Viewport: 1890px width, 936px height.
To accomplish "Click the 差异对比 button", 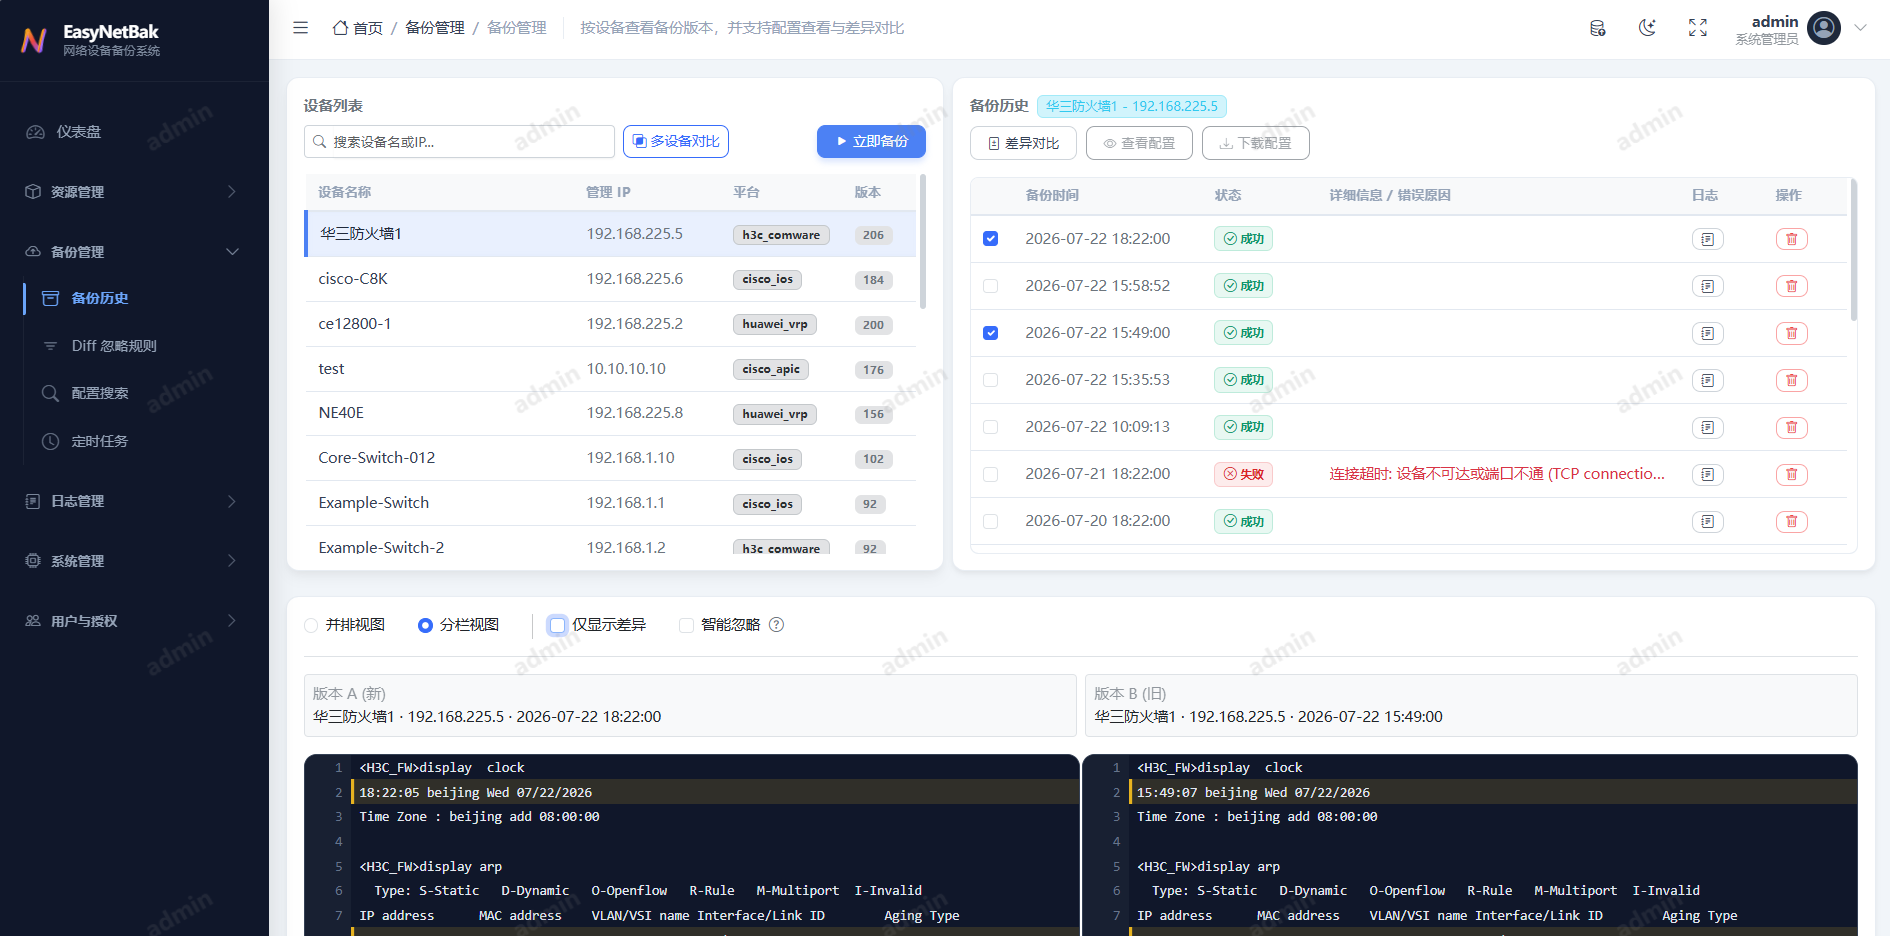I will point(1023,143).
